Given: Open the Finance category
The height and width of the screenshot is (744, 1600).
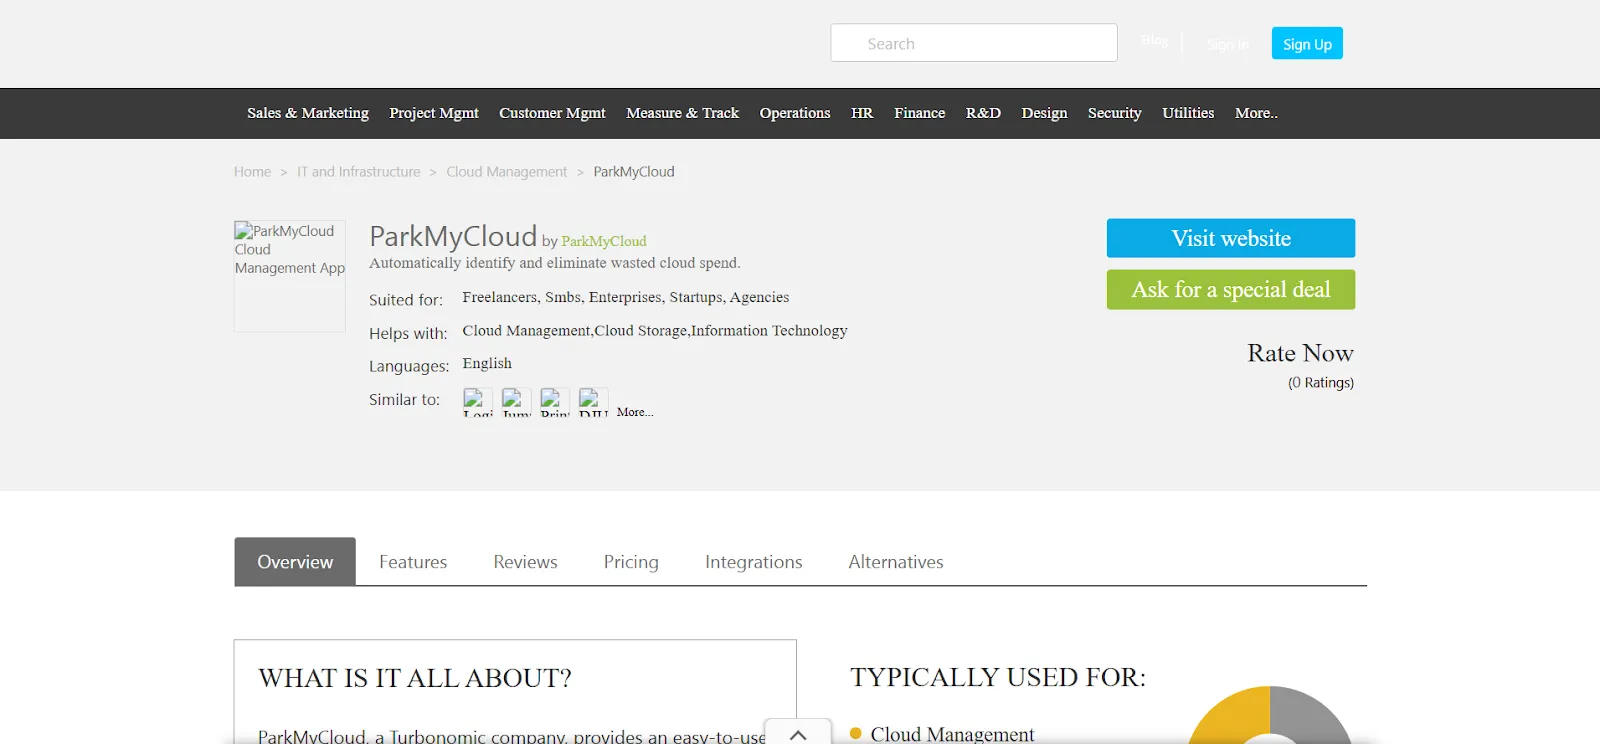Looking at the screenshot, I should 920,113.
